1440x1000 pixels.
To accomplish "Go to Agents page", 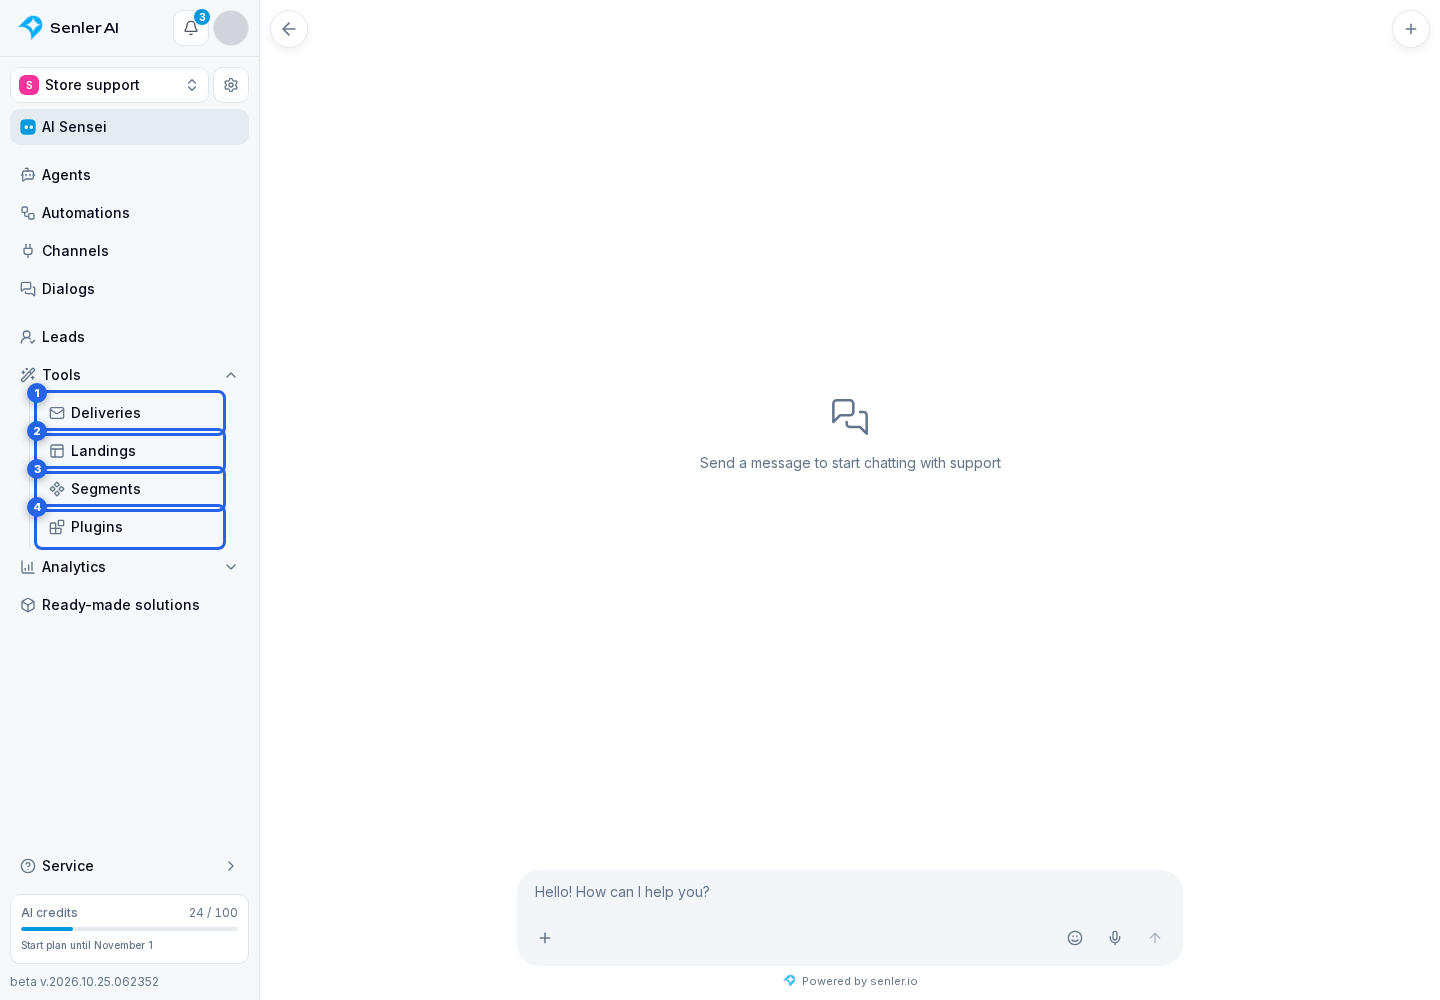I will (x=130, y=175).
